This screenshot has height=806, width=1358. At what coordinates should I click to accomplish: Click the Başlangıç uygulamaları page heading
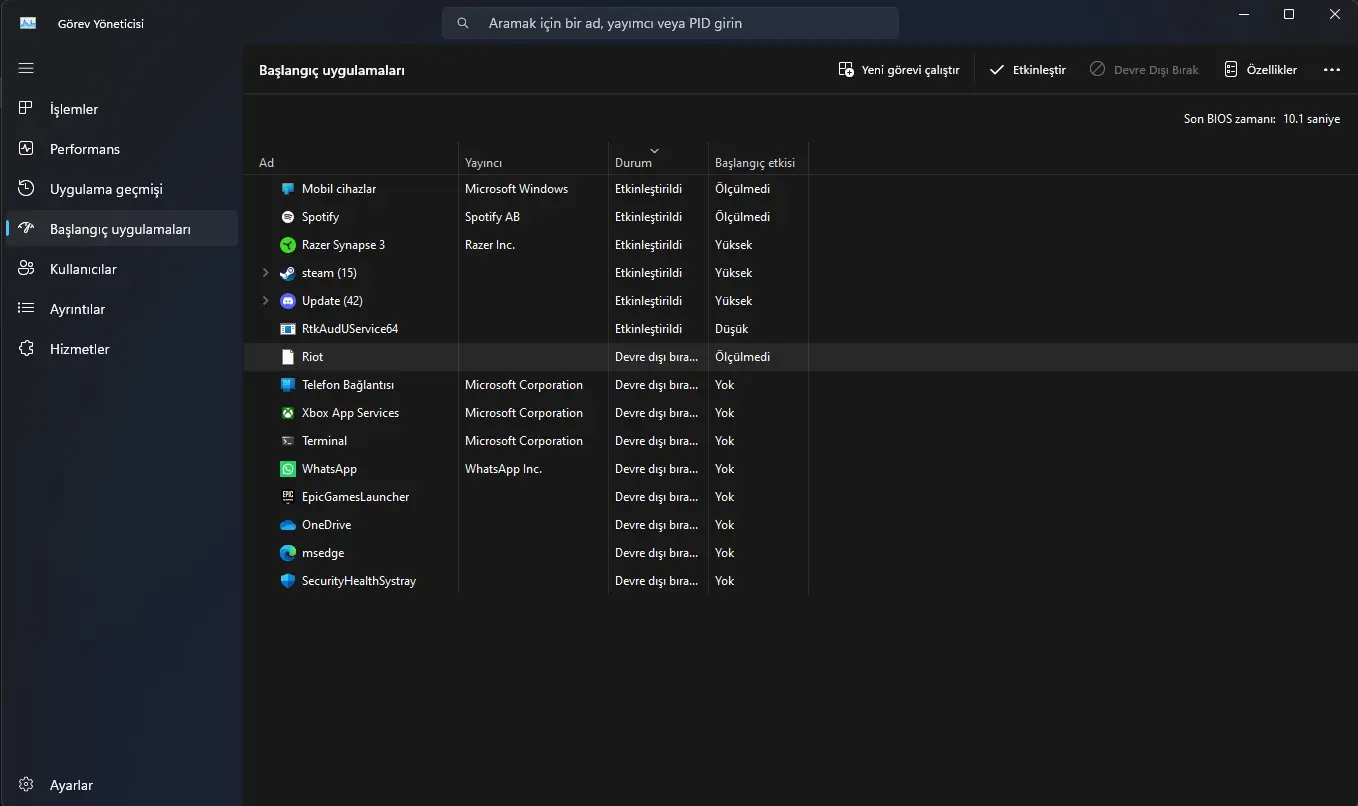coord(331,70)
